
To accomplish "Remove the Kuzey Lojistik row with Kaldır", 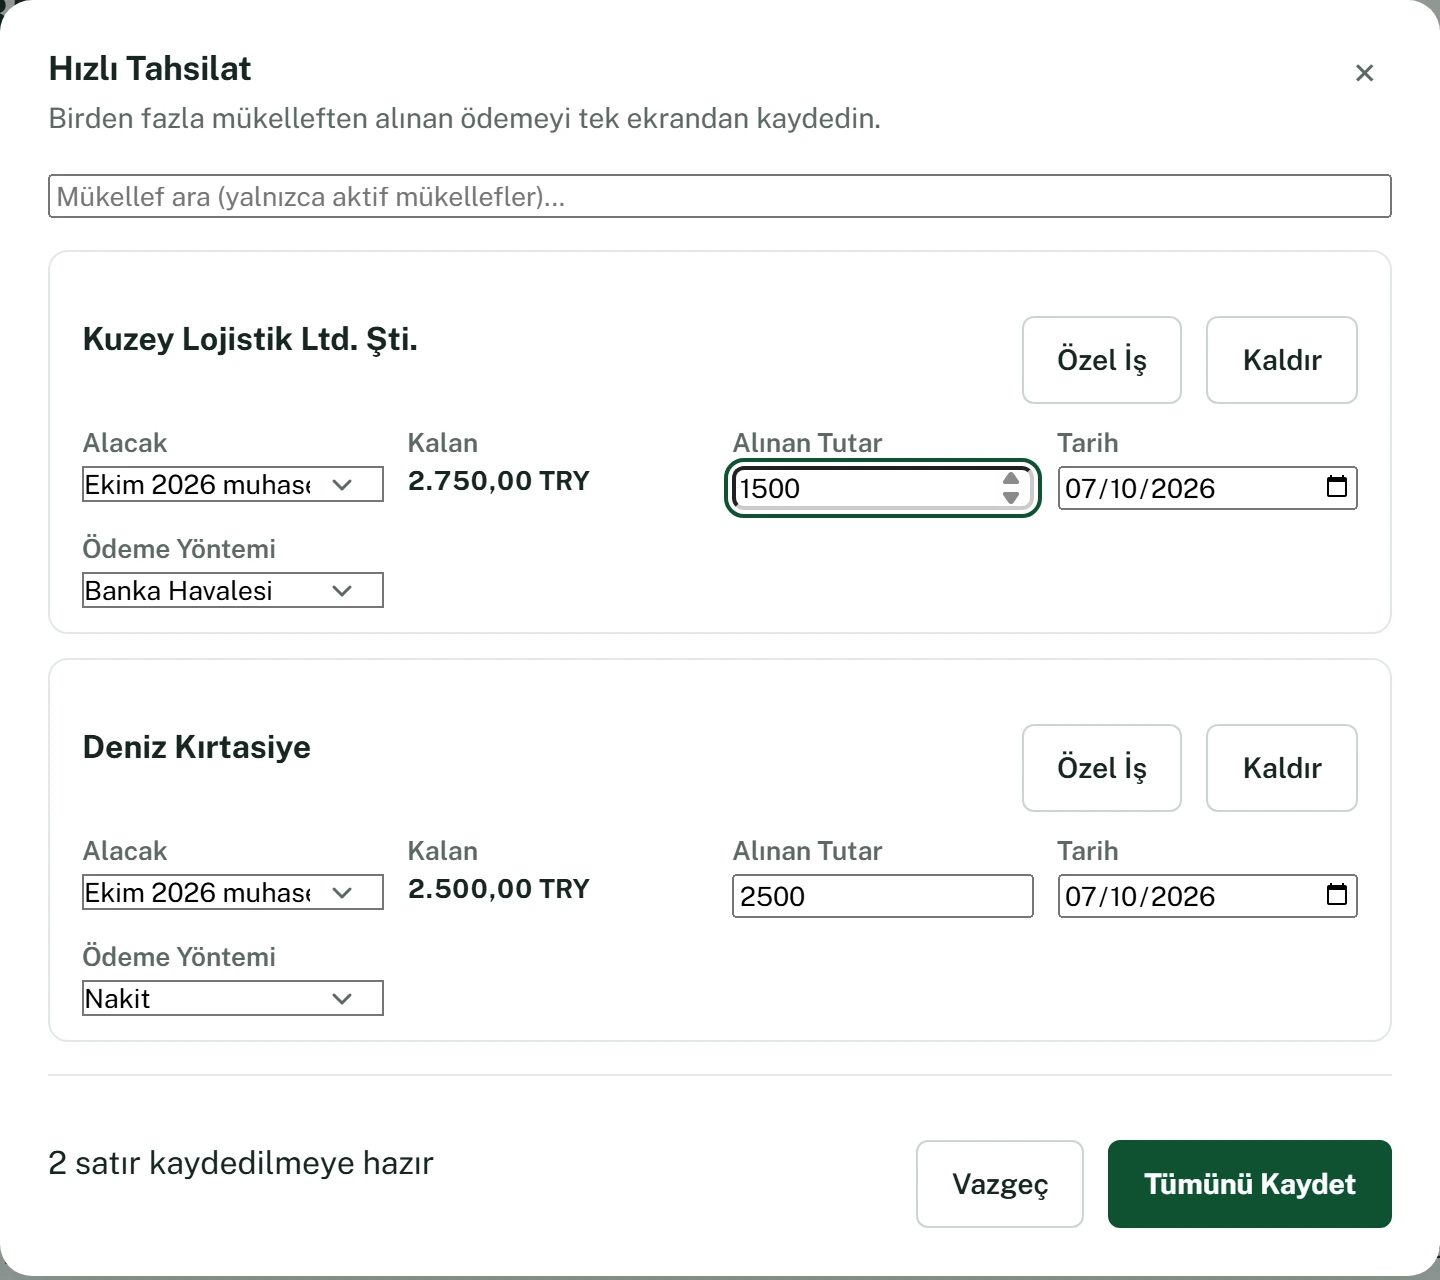I will [x=1282, y=360].
